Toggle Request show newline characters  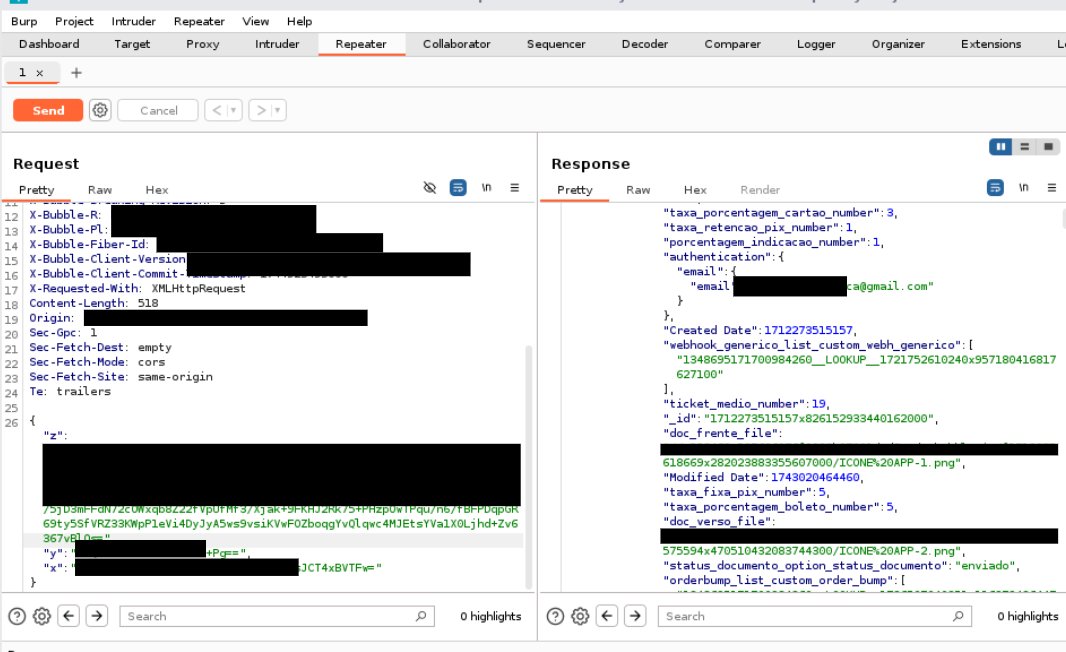tap(486, 188)
